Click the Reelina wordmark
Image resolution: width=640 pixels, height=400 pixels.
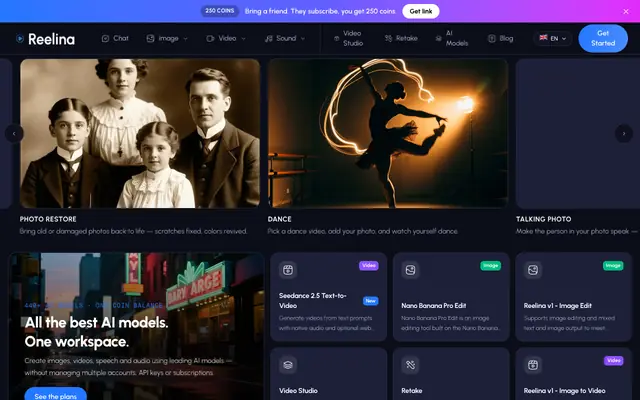(x=51, y=39)
